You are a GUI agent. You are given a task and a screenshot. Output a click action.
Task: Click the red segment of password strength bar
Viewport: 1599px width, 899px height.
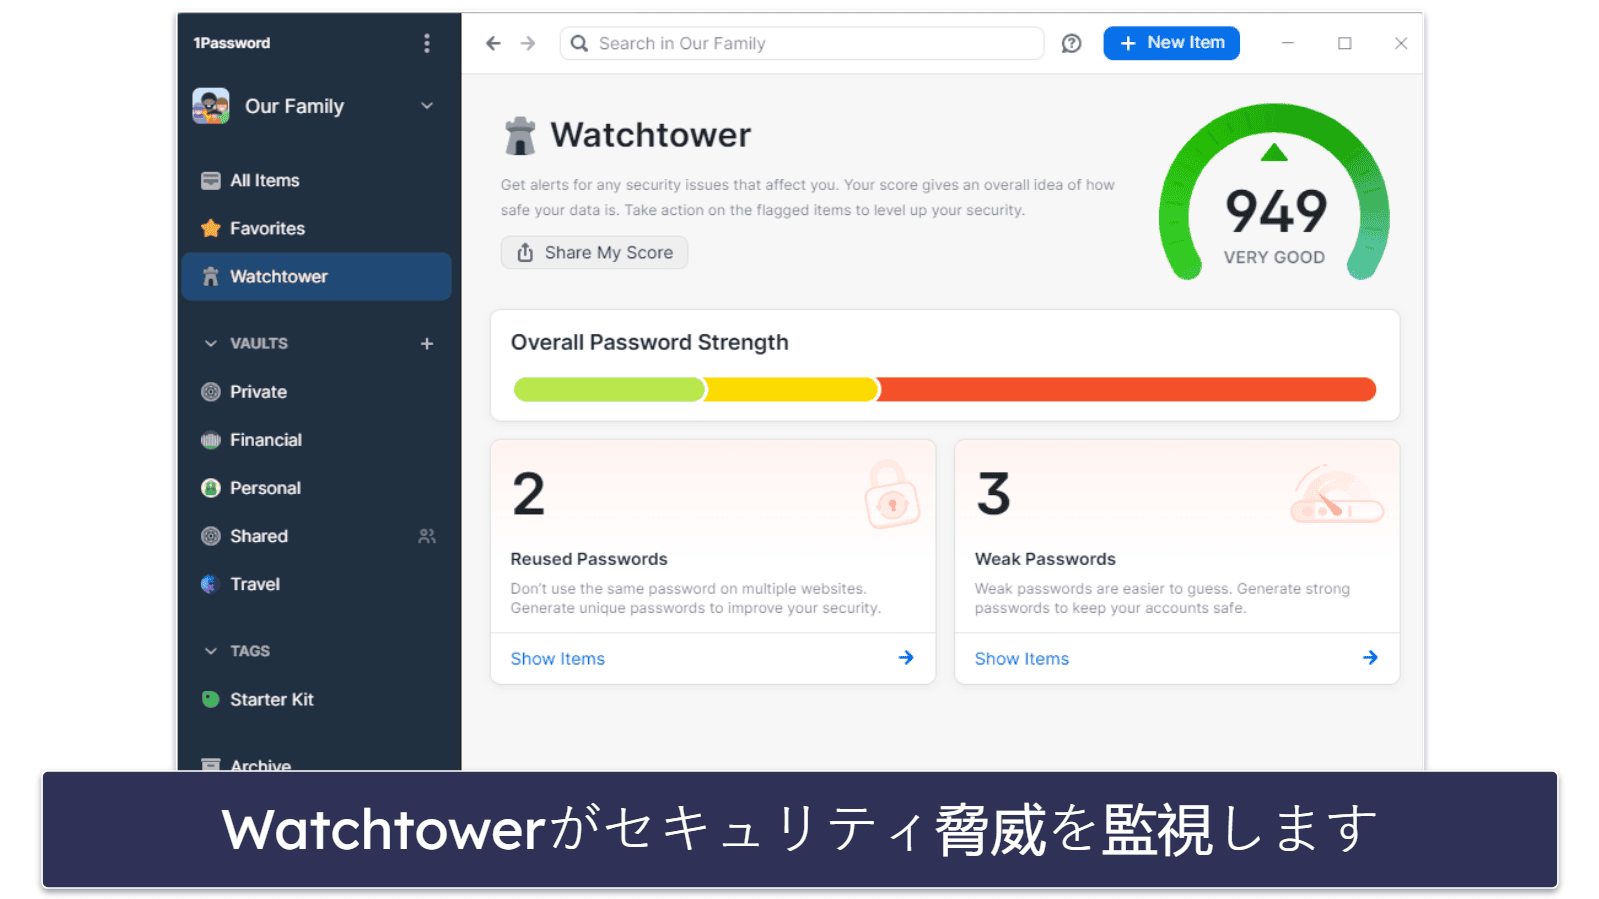pos(1127,390)
